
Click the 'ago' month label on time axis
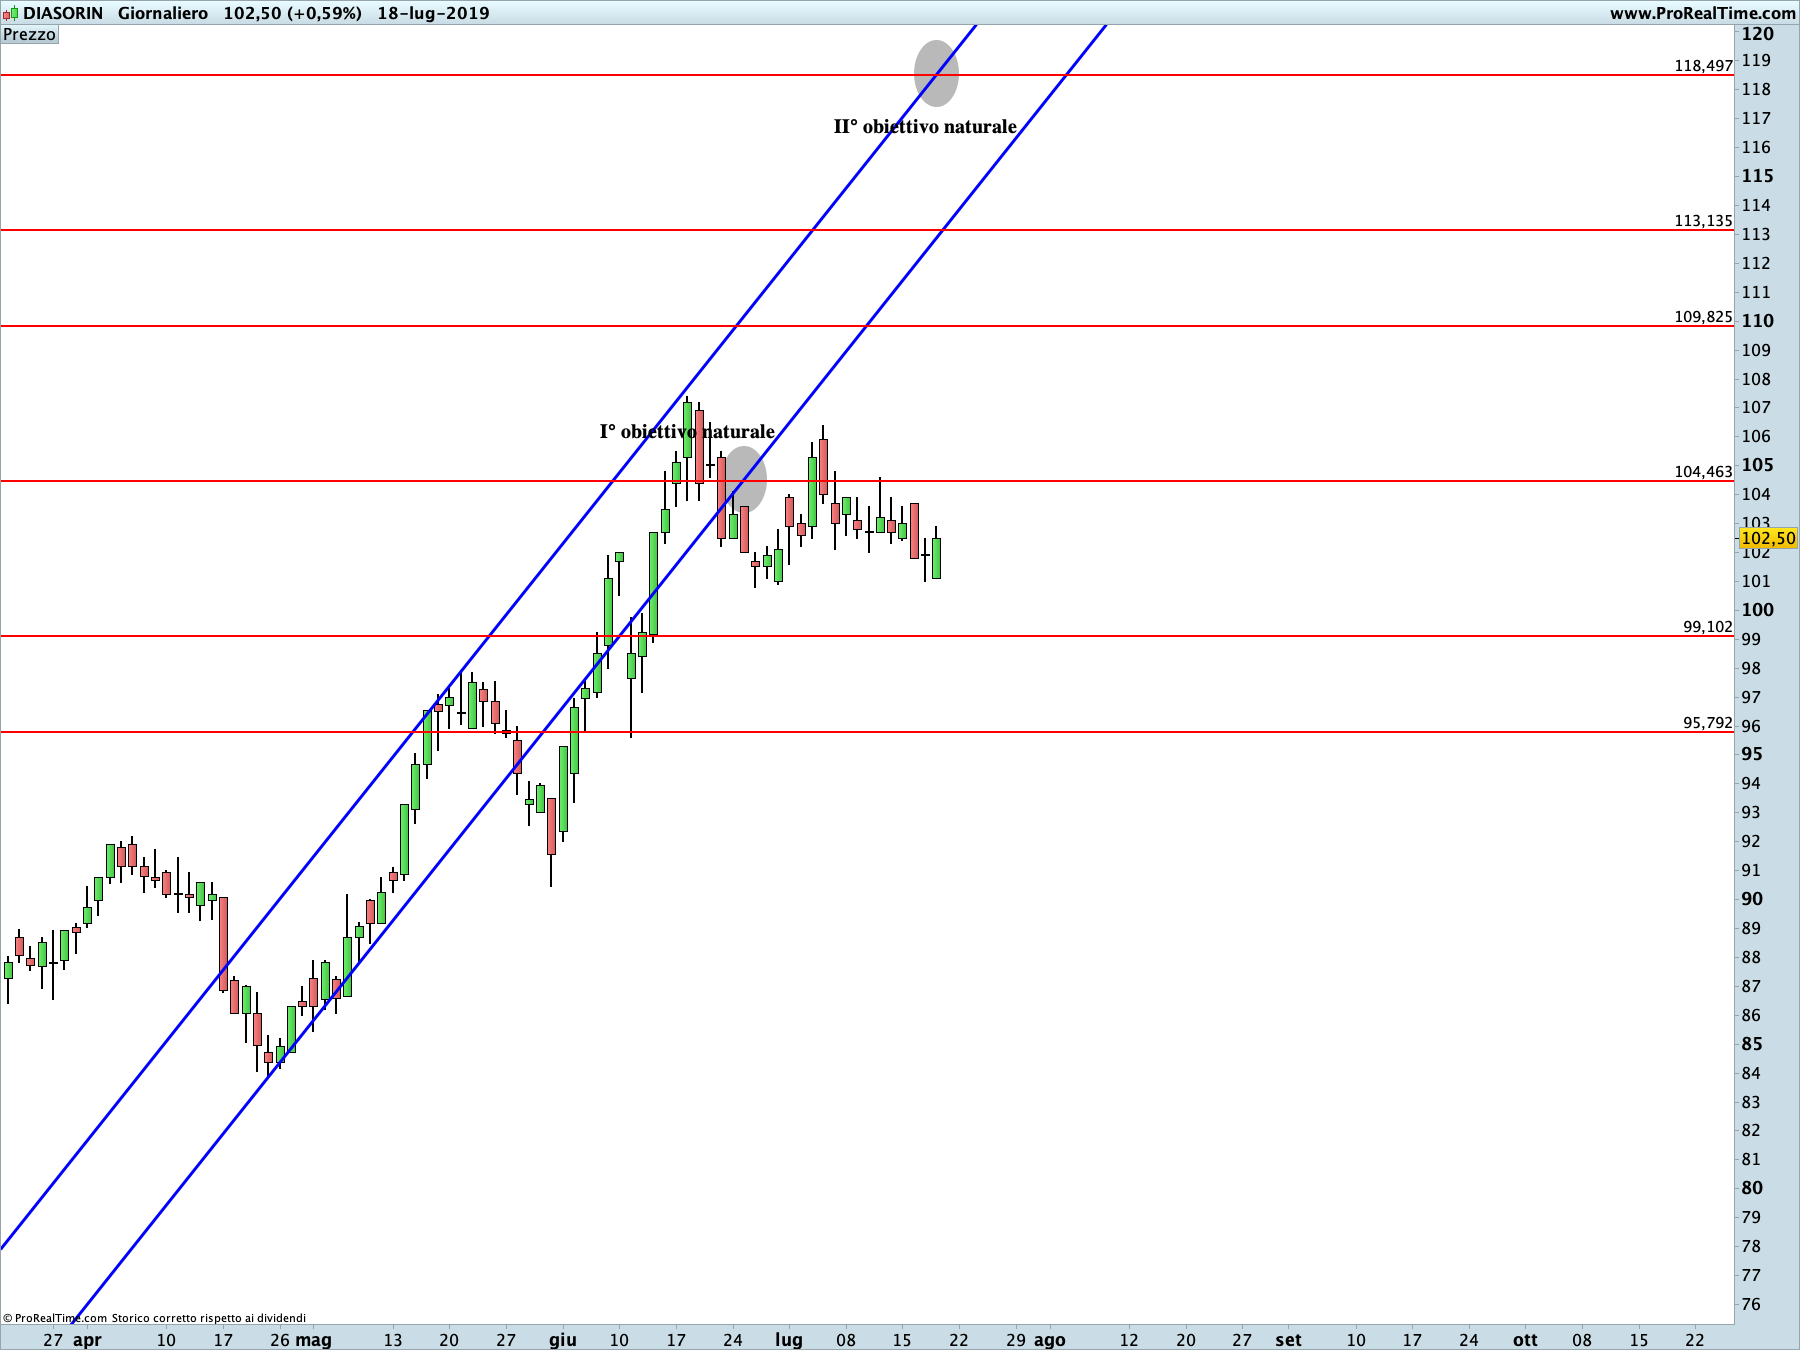[1049, 1340]
